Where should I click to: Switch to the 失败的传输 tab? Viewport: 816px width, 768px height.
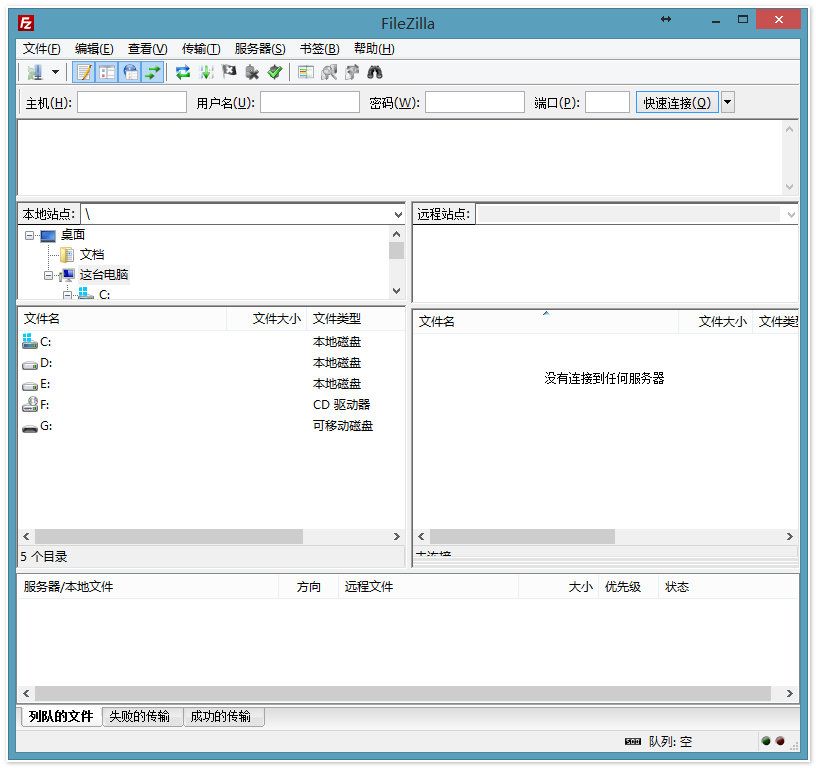141,716
